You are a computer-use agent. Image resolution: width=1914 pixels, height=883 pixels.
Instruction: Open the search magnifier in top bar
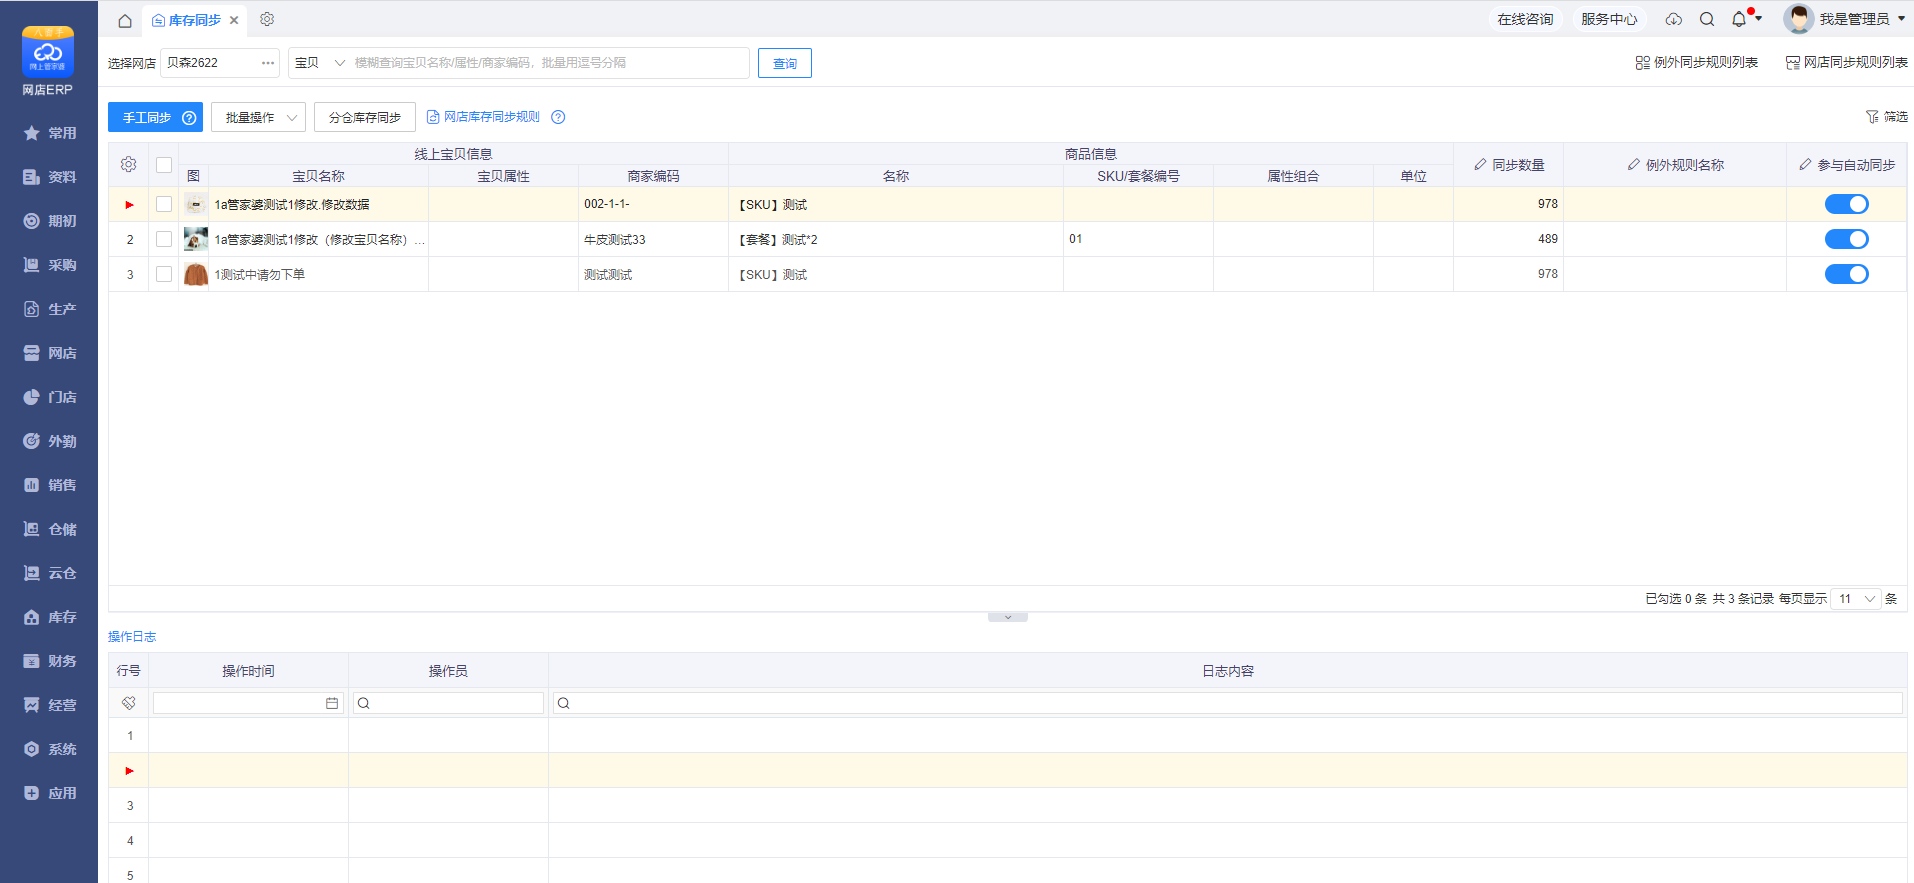click(x=1707, y=19)
